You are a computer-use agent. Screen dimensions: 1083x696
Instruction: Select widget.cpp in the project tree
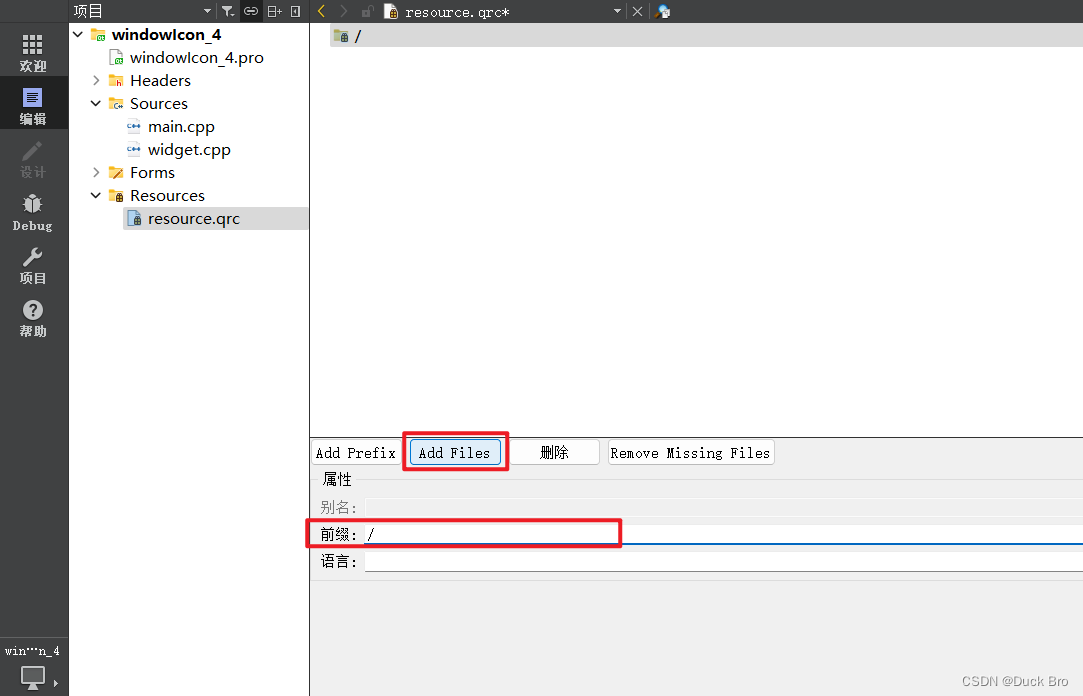(x=189, y=149)
